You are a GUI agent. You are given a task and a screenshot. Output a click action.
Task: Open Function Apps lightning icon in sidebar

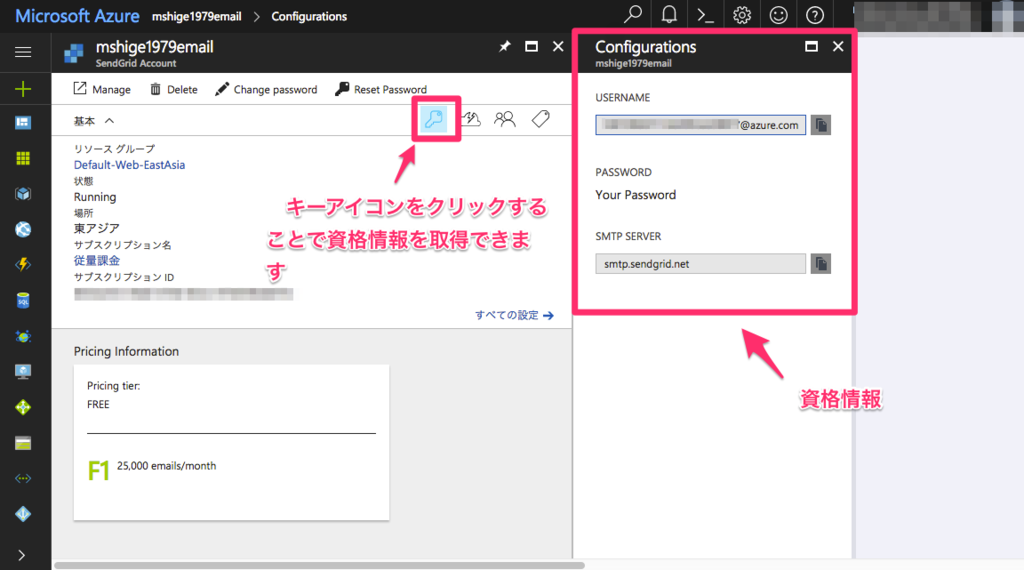pyautogui.click(x=23, y=264)
